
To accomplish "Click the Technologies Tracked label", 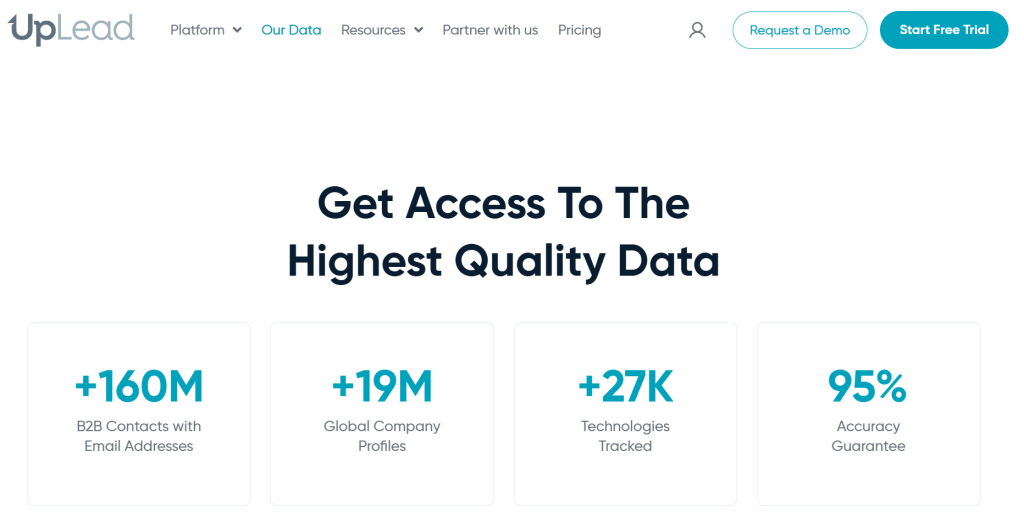I will [625, 436].
